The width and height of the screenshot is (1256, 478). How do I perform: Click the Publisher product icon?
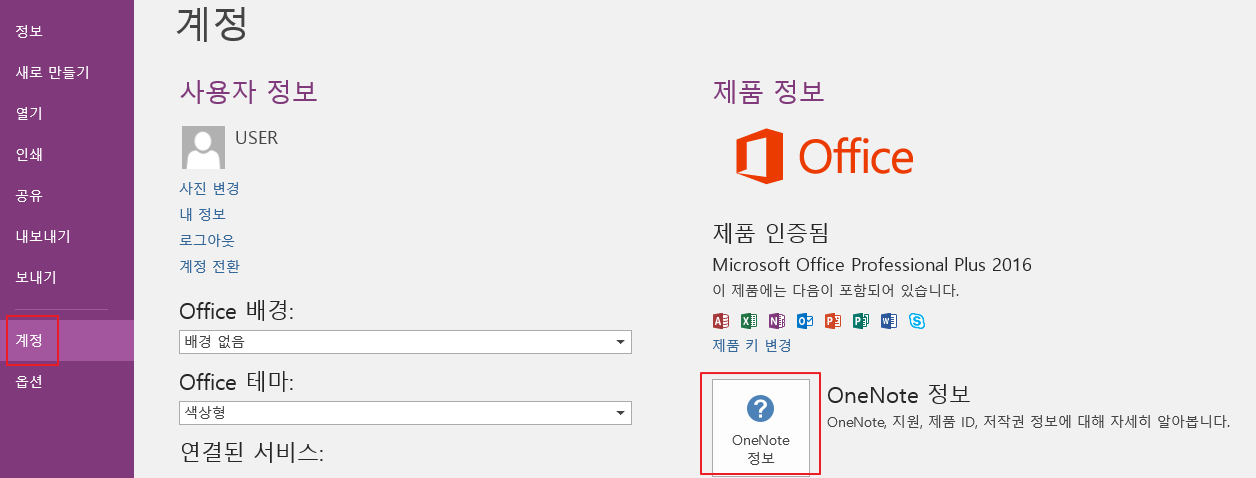pyautogui.click(x=861, y=321)
